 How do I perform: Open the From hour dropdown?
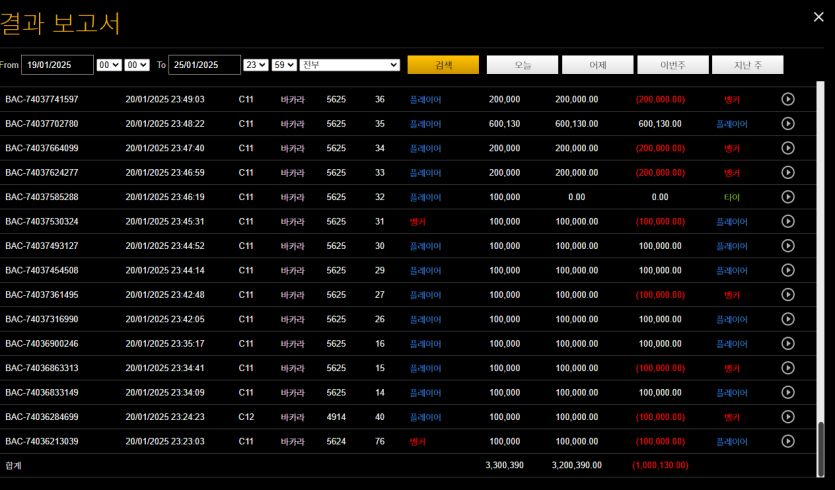(x=109, y=65)
